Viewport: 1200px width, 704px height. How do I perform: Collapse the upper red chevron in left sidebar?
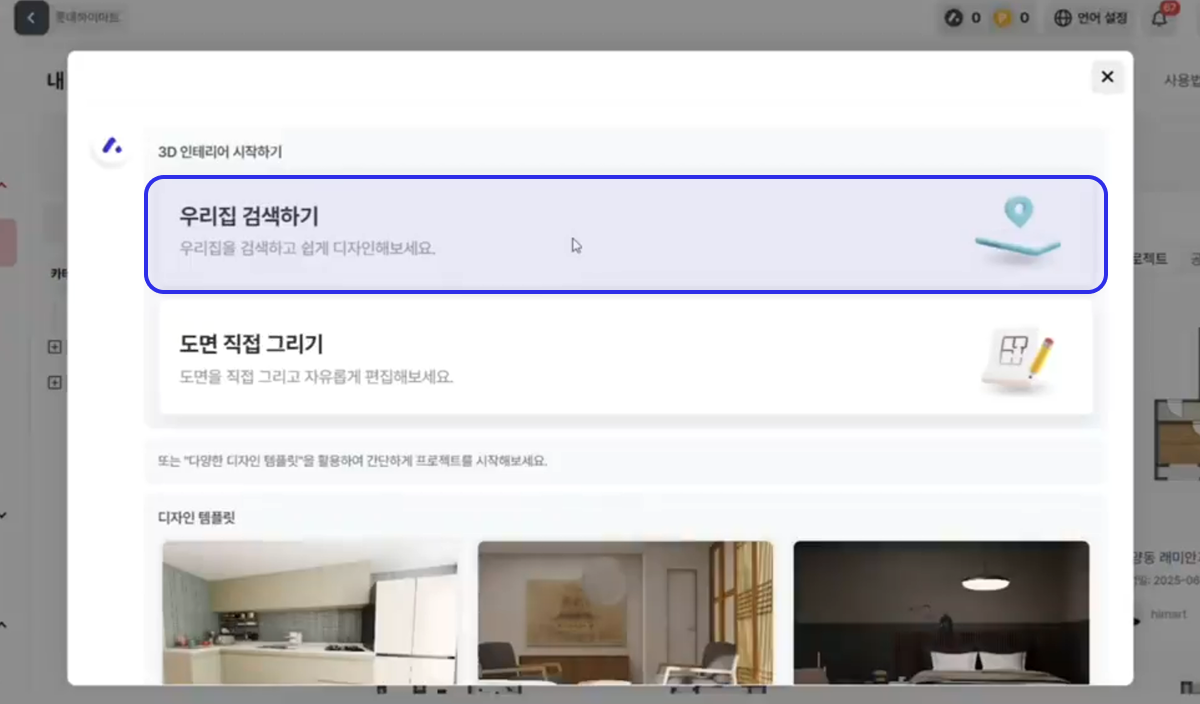(4, 185)
